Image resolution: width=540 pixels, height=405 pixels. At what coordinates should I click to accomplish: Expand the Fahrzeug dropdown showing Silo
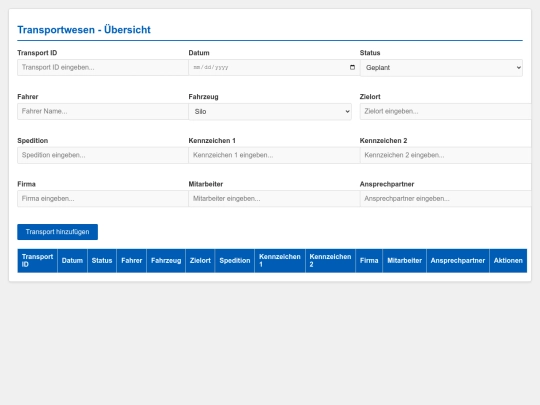tap(270, 112)
